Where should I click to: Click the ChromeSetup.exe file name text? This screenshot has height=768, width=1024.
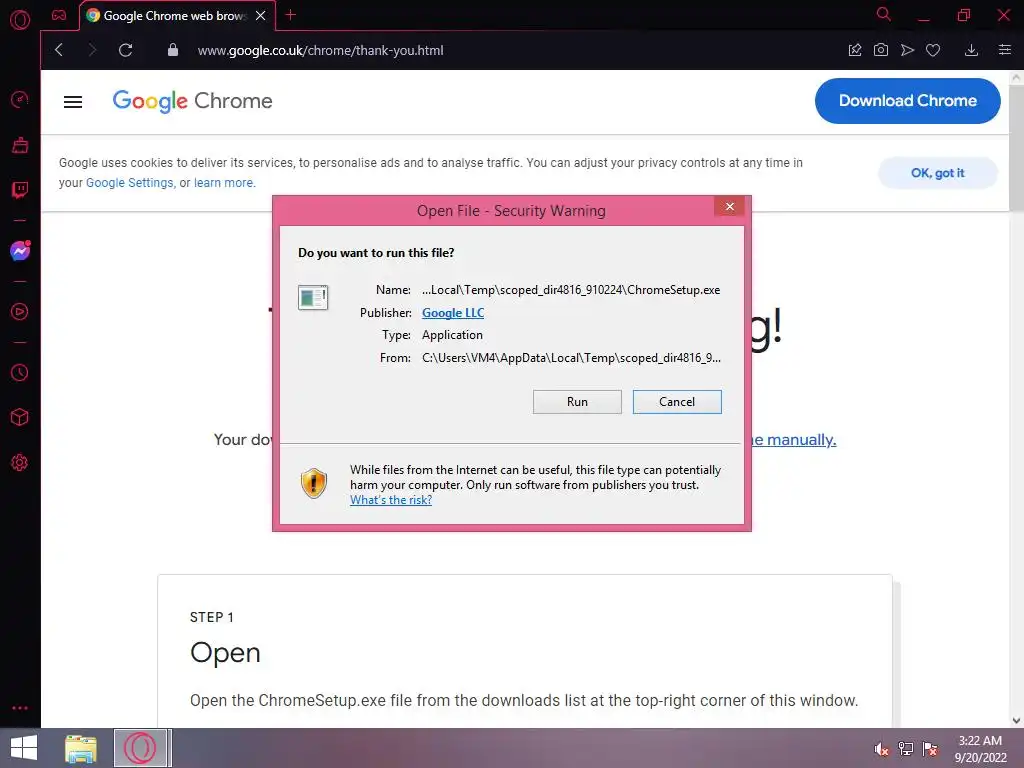[571, 290]
